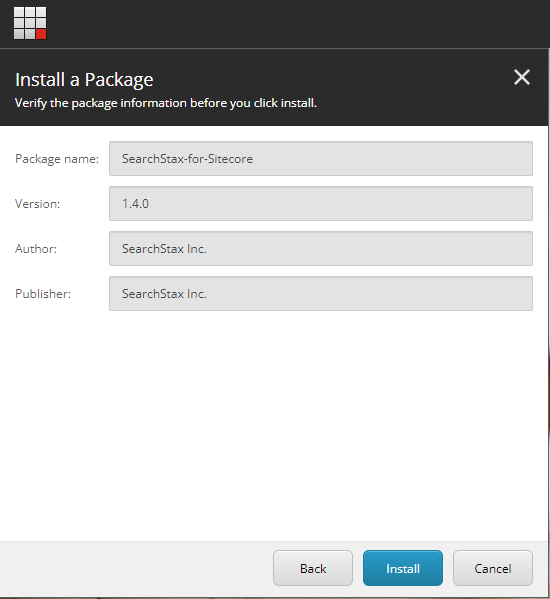Image resolution: width=550 pixels, height=599 pixels.
Task: Click into the Author text field
Action: pos(321,249)
